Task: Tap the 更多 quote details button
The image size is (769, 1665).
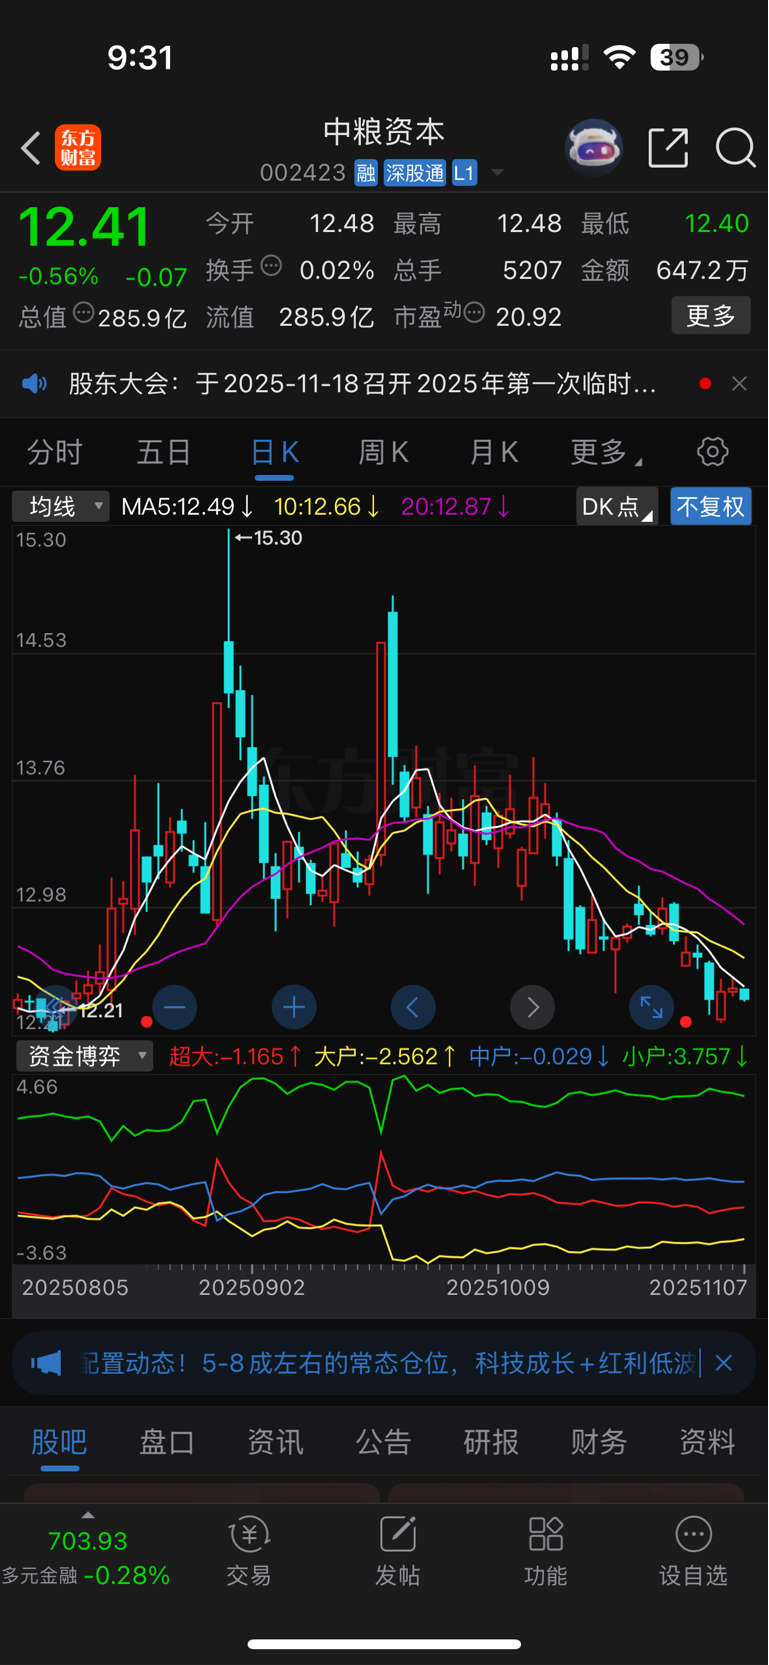Action: [711, 316]
